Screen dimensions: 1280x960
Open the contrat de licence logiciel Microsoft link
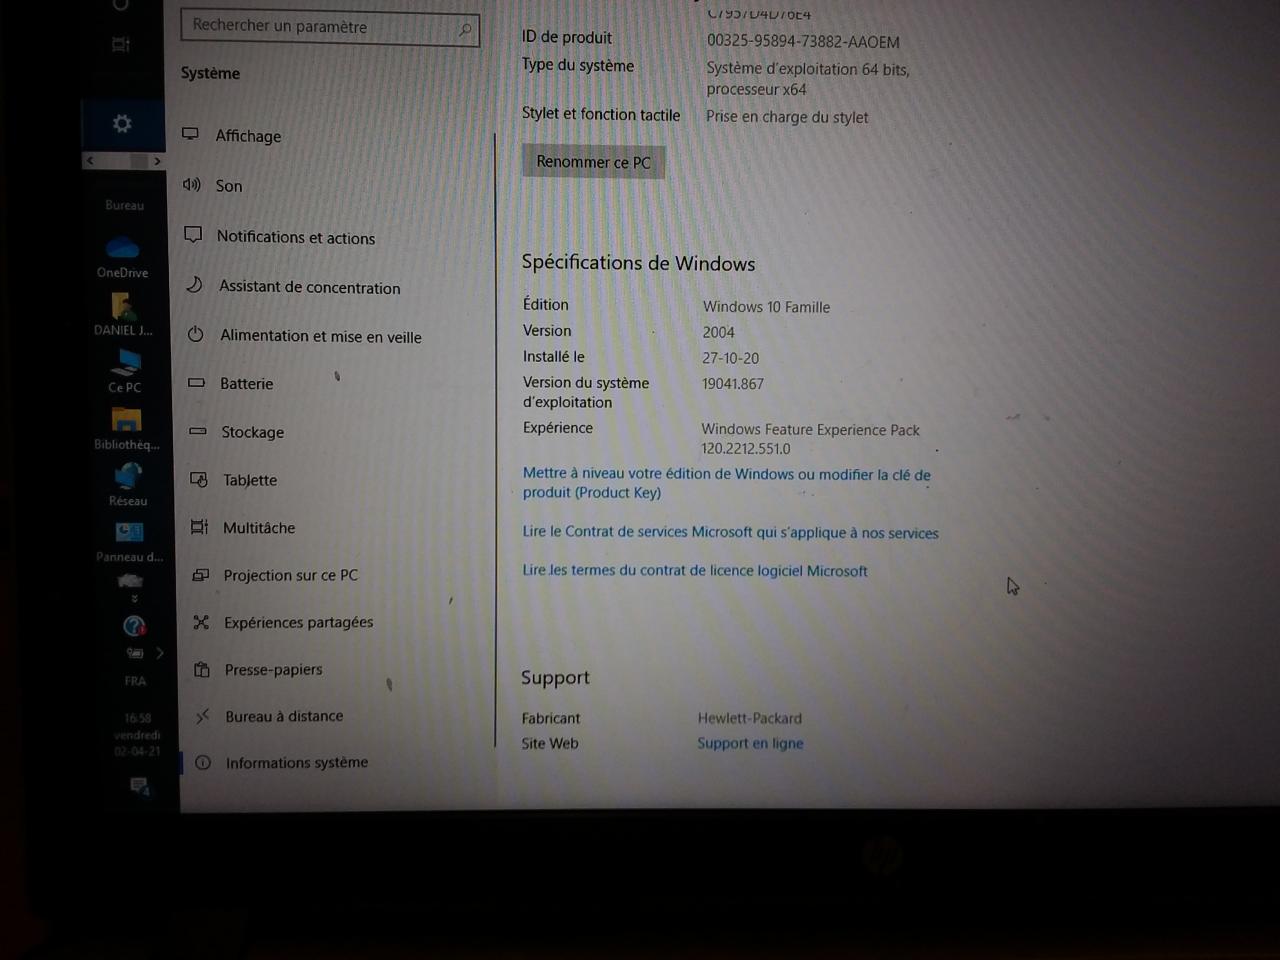[x=695, y=571]
